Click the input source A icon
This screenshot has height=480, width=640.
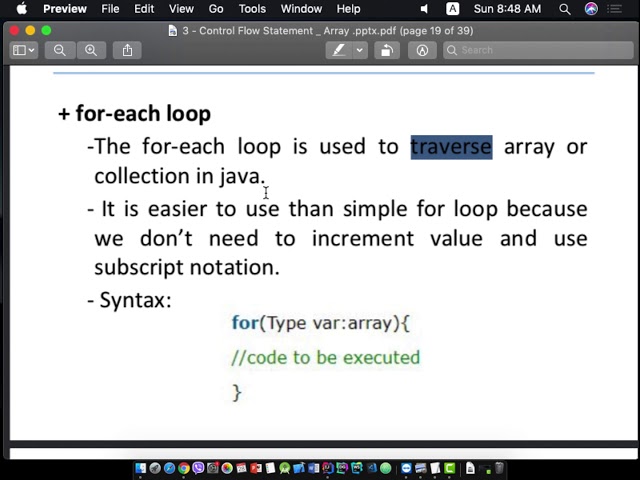tap(452, 9)
